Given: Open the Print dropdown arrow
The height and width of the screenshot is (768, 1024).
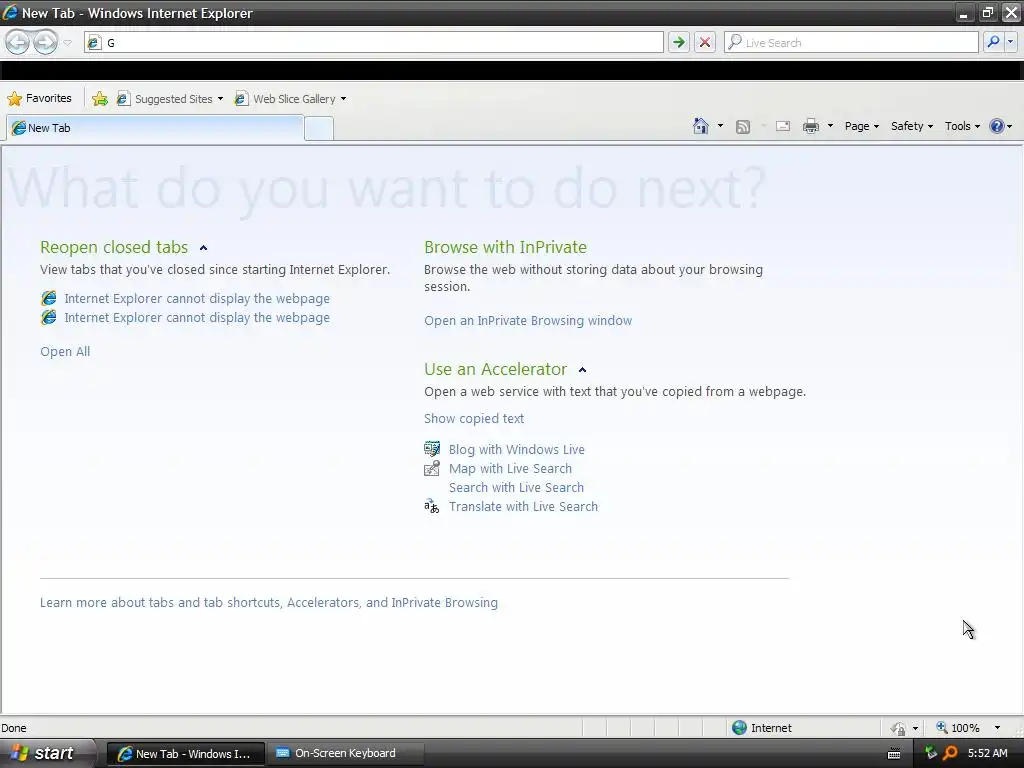Looking at the screenshot, I should tap(830, 126).
